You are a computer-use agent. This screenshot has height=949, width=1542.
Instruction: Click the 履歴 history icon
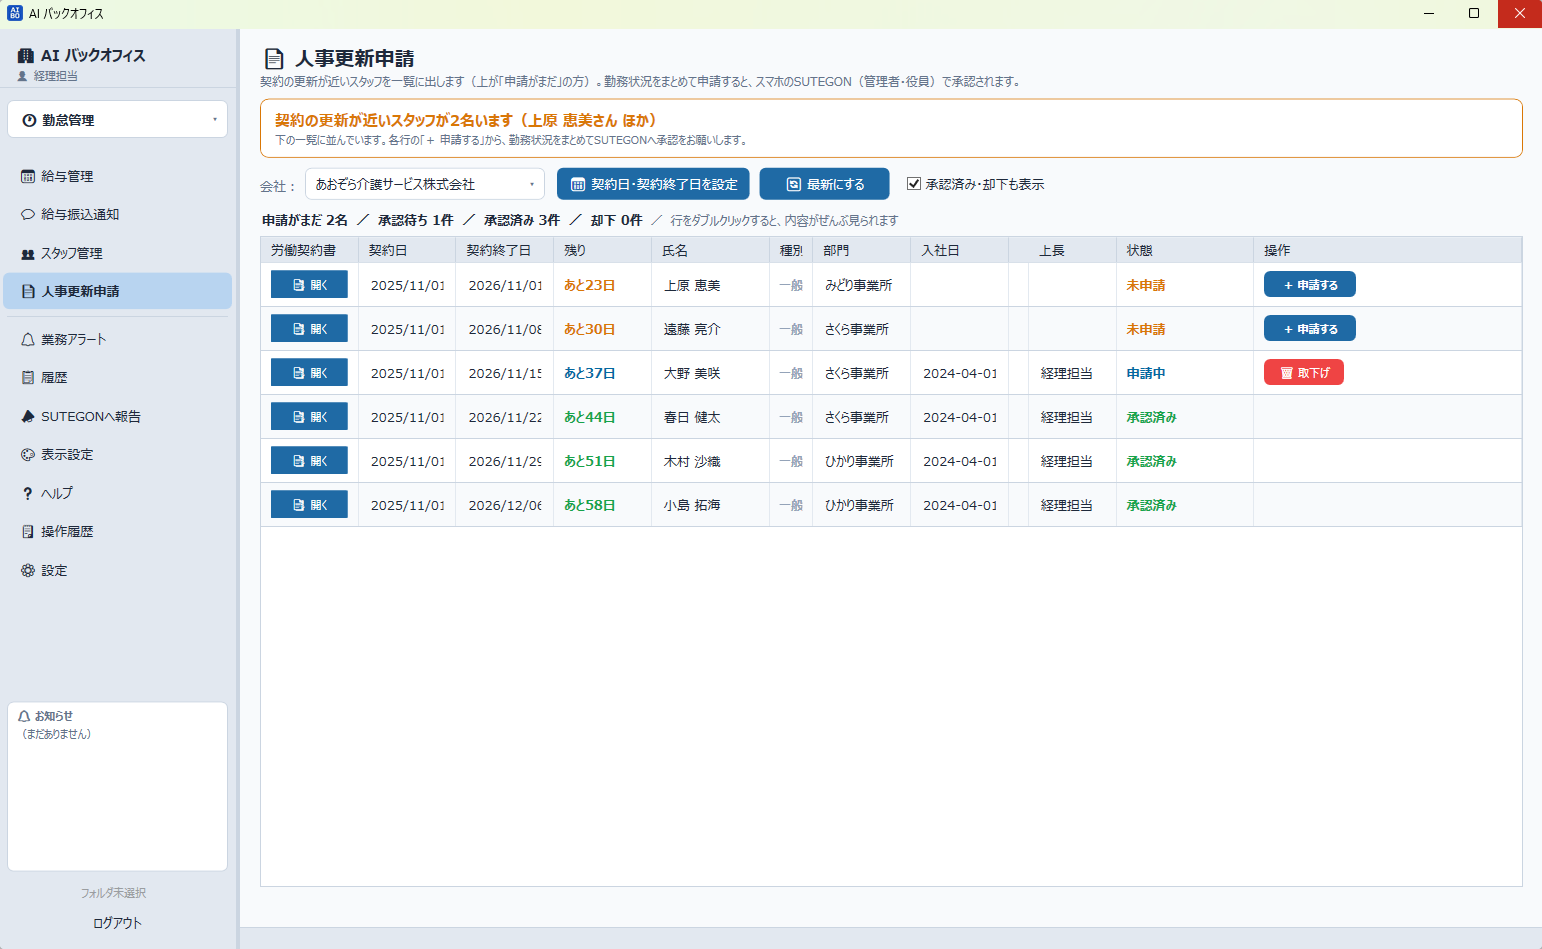click(x=28, y=378)
